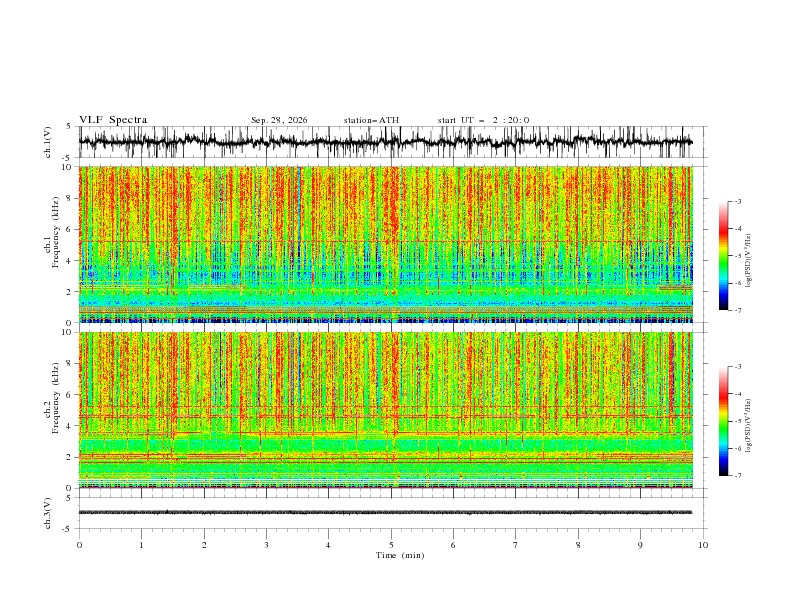Click the VLF Spectra title text

pos(113,120)
